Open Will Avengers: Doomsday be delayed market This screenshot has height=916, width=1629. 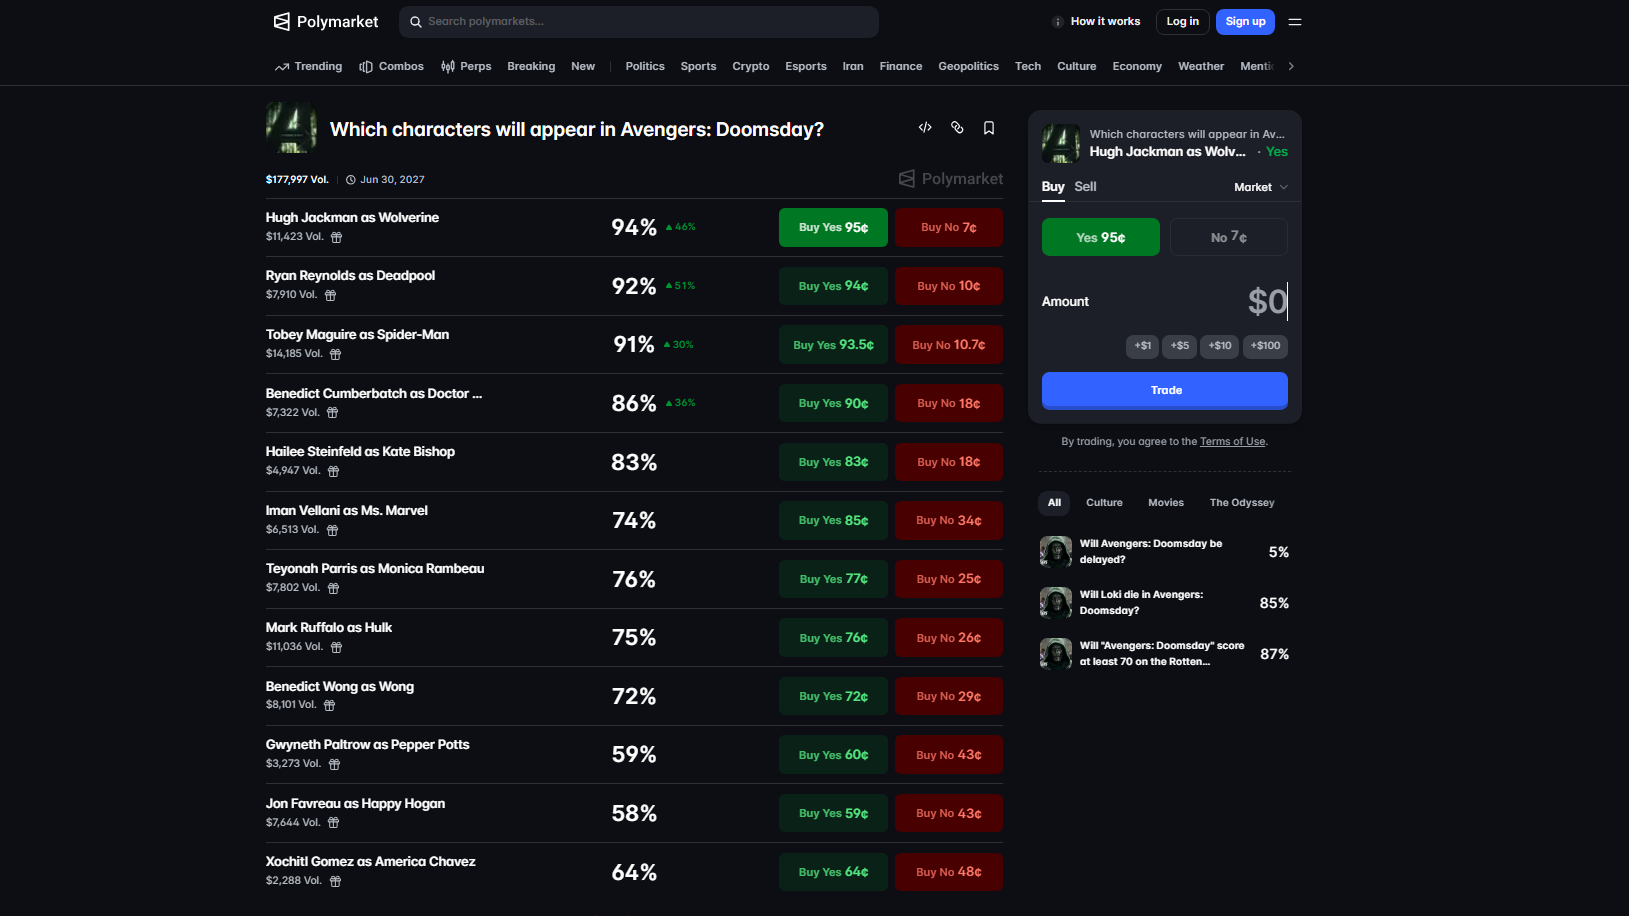coord(1164,552)
